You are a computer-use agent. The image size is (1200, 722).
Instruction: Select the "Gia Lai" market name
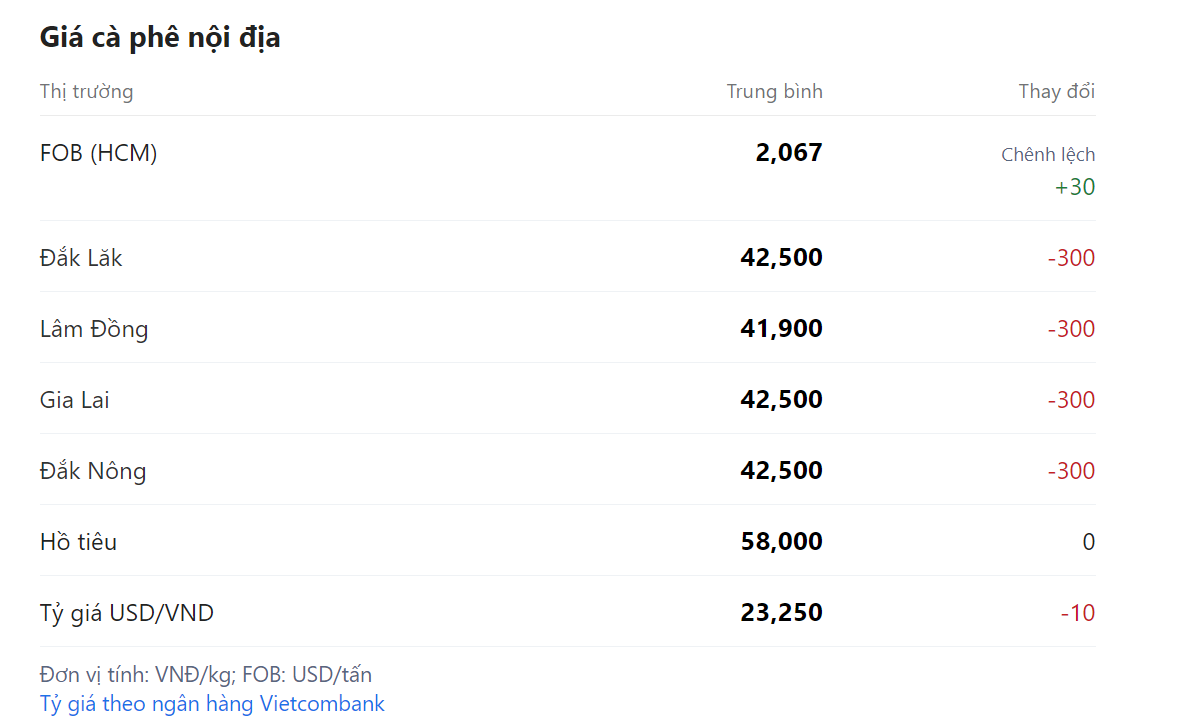(x=75, y=400)
